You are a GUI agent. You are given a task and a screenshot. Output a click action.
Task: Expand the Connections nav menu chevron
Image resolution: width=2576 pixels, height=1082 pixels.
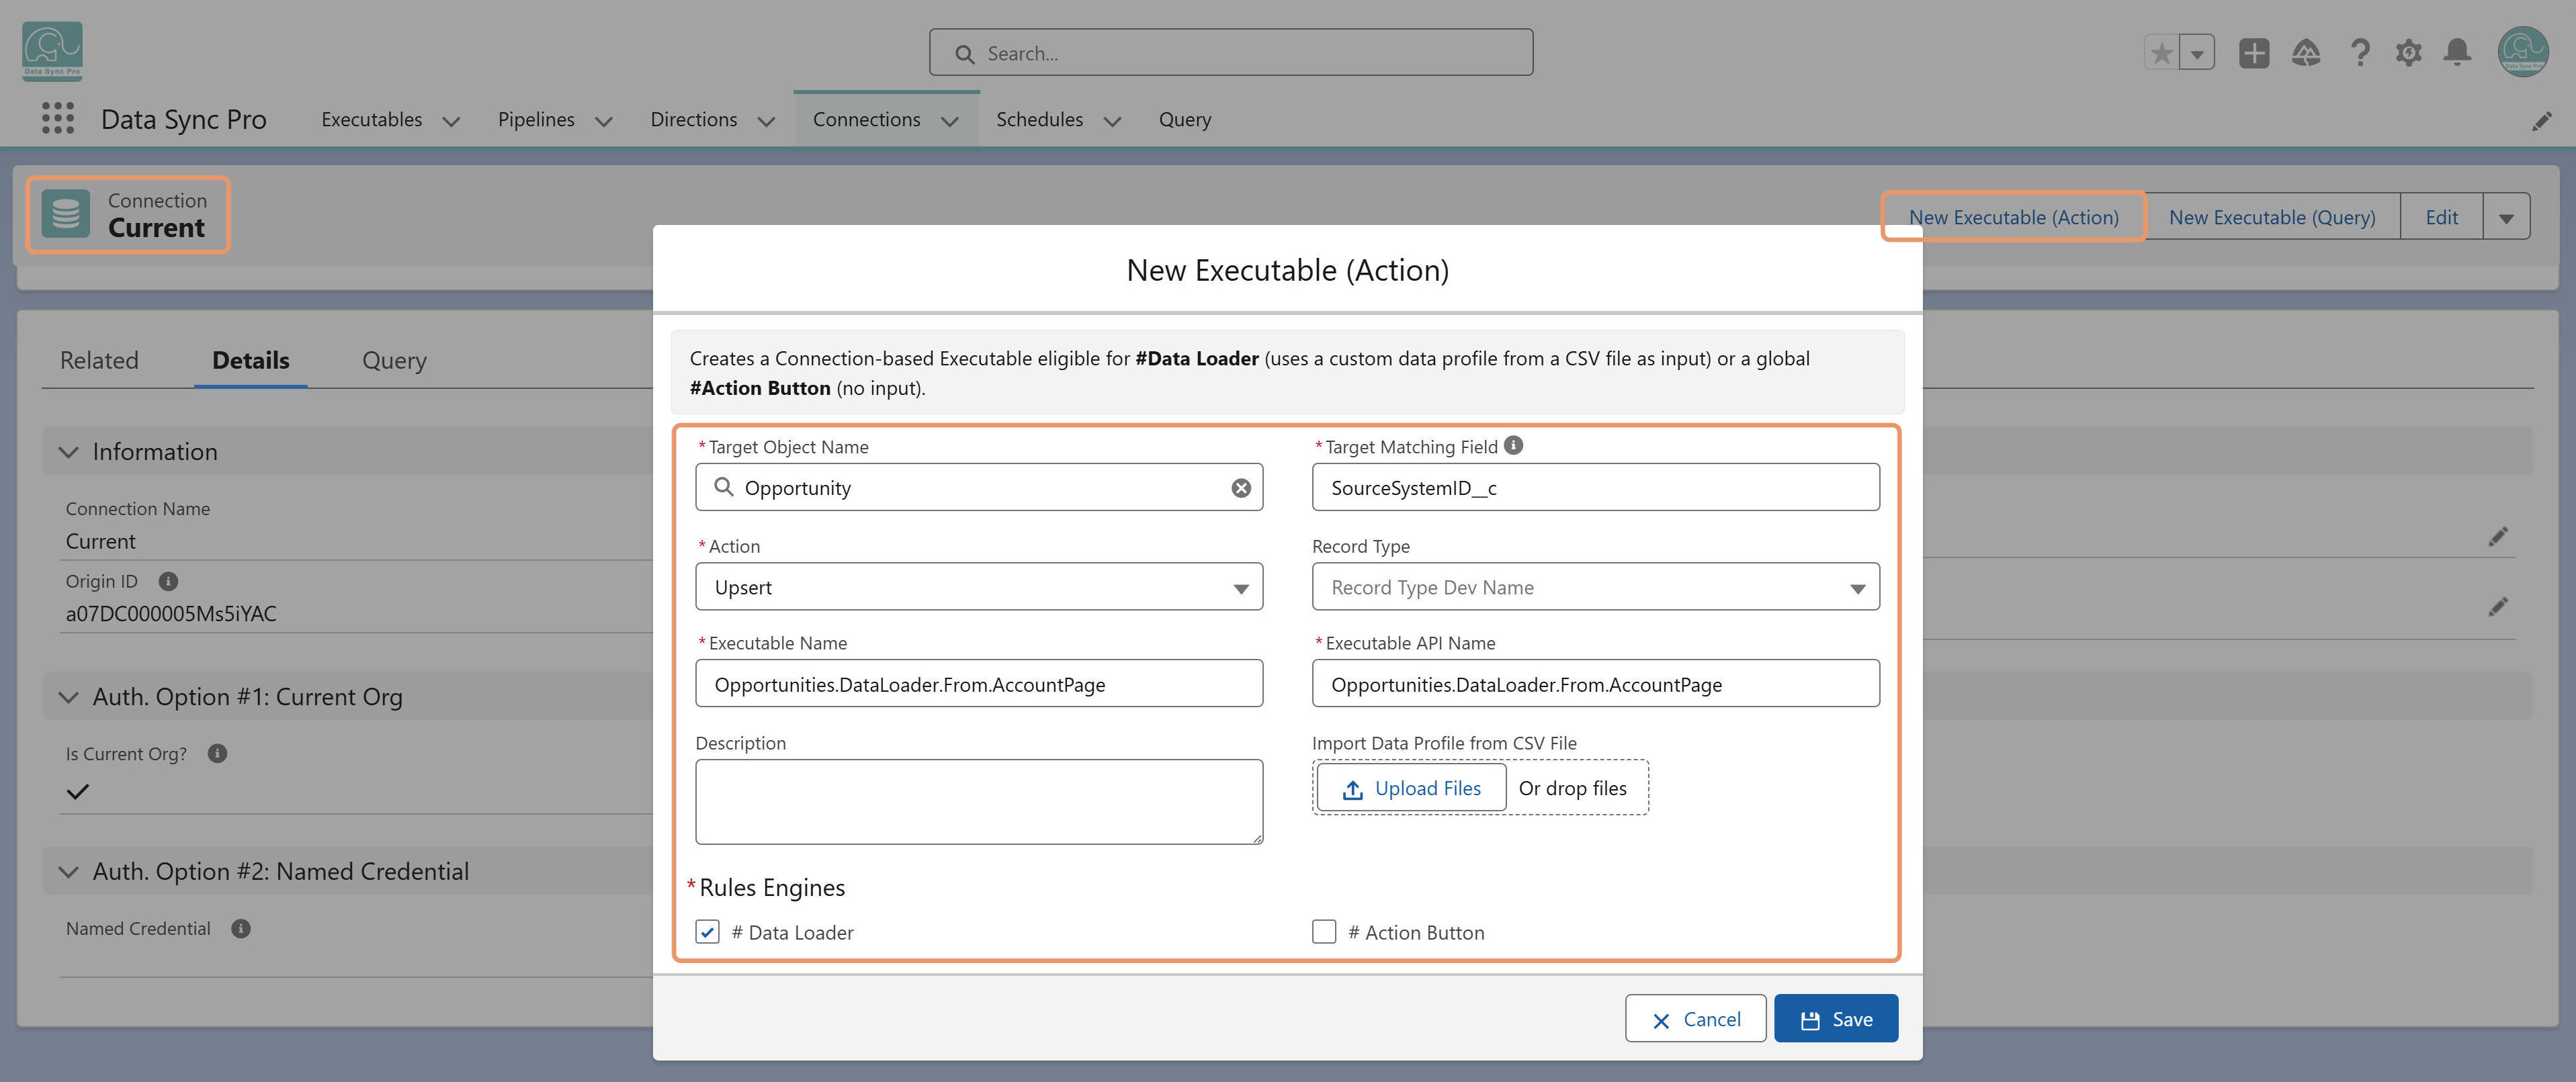point(949,121)
